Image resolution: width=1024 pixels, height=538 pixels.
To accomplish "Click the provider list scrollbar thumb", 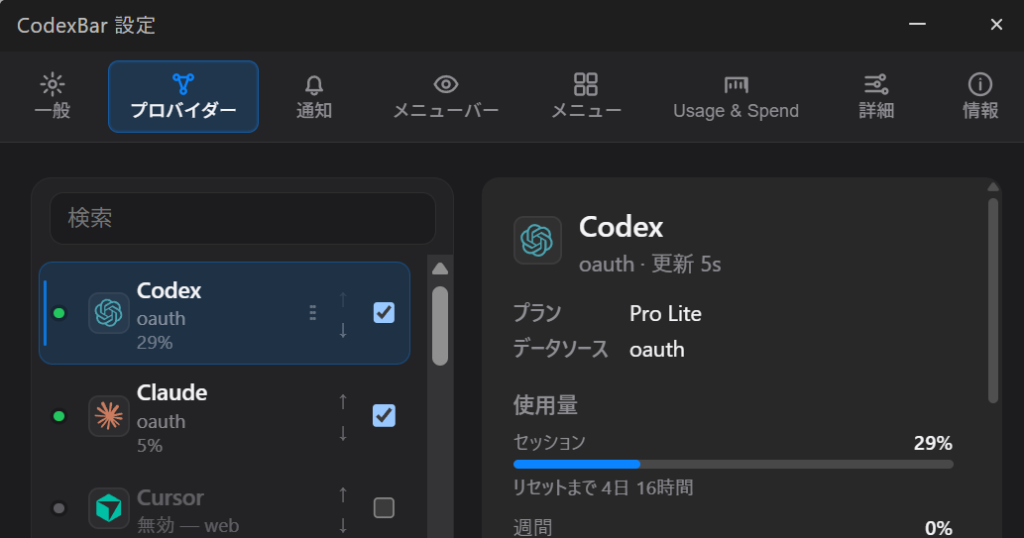I will 440,326.
